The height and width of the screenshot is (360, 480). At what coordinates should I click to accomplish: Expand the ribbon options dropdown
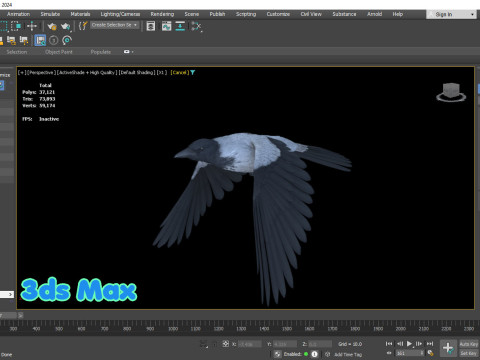tap(129, 52)
